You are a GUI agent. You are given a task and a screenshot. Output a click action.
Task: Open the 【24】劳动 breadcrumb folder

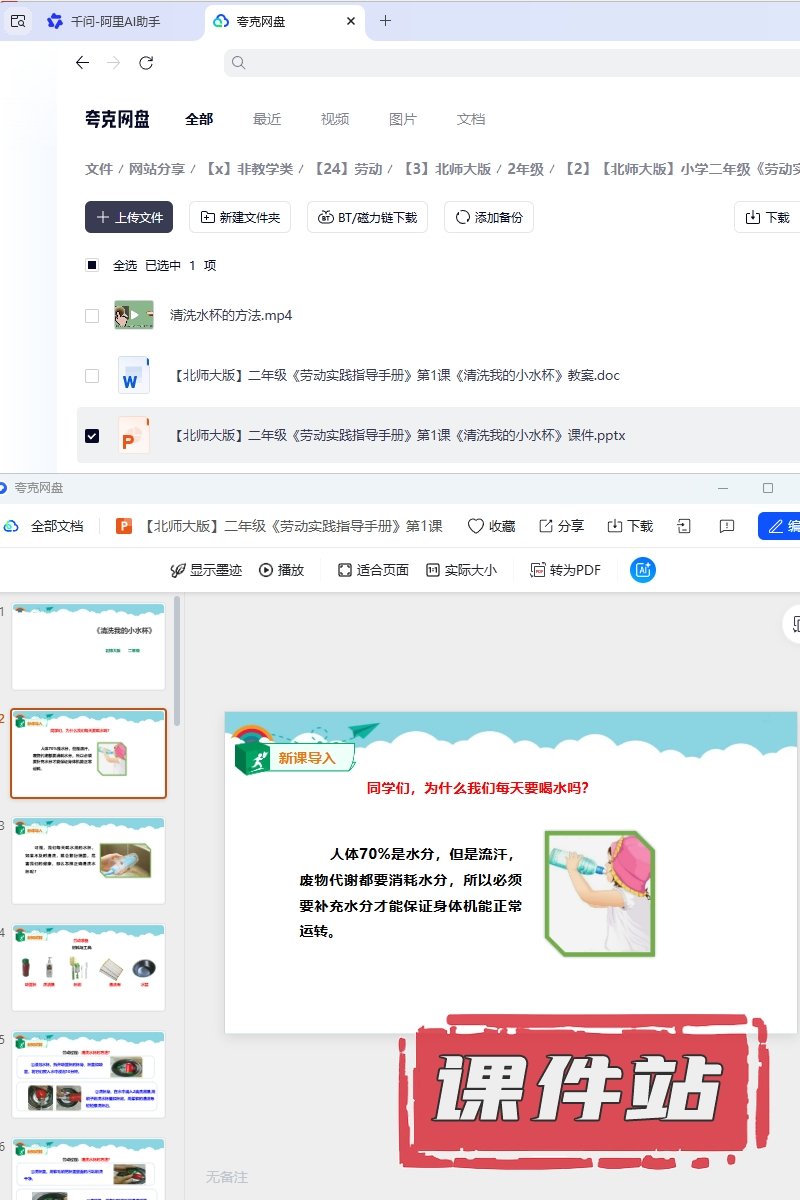click(x=347, y=170)
